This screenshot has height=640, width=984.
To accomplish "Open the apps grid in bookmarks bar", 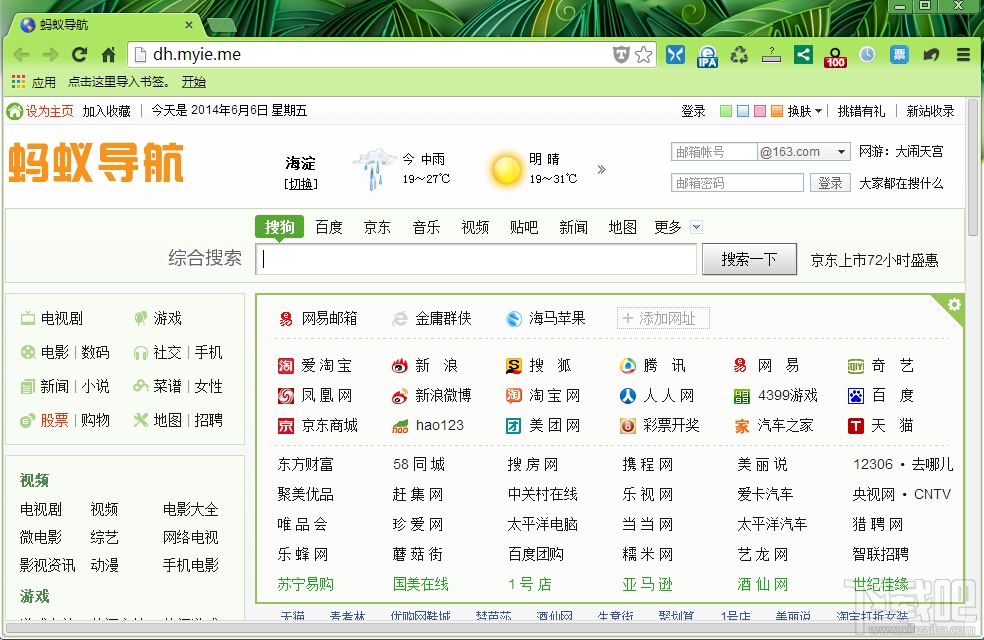I will coord(18,82).
